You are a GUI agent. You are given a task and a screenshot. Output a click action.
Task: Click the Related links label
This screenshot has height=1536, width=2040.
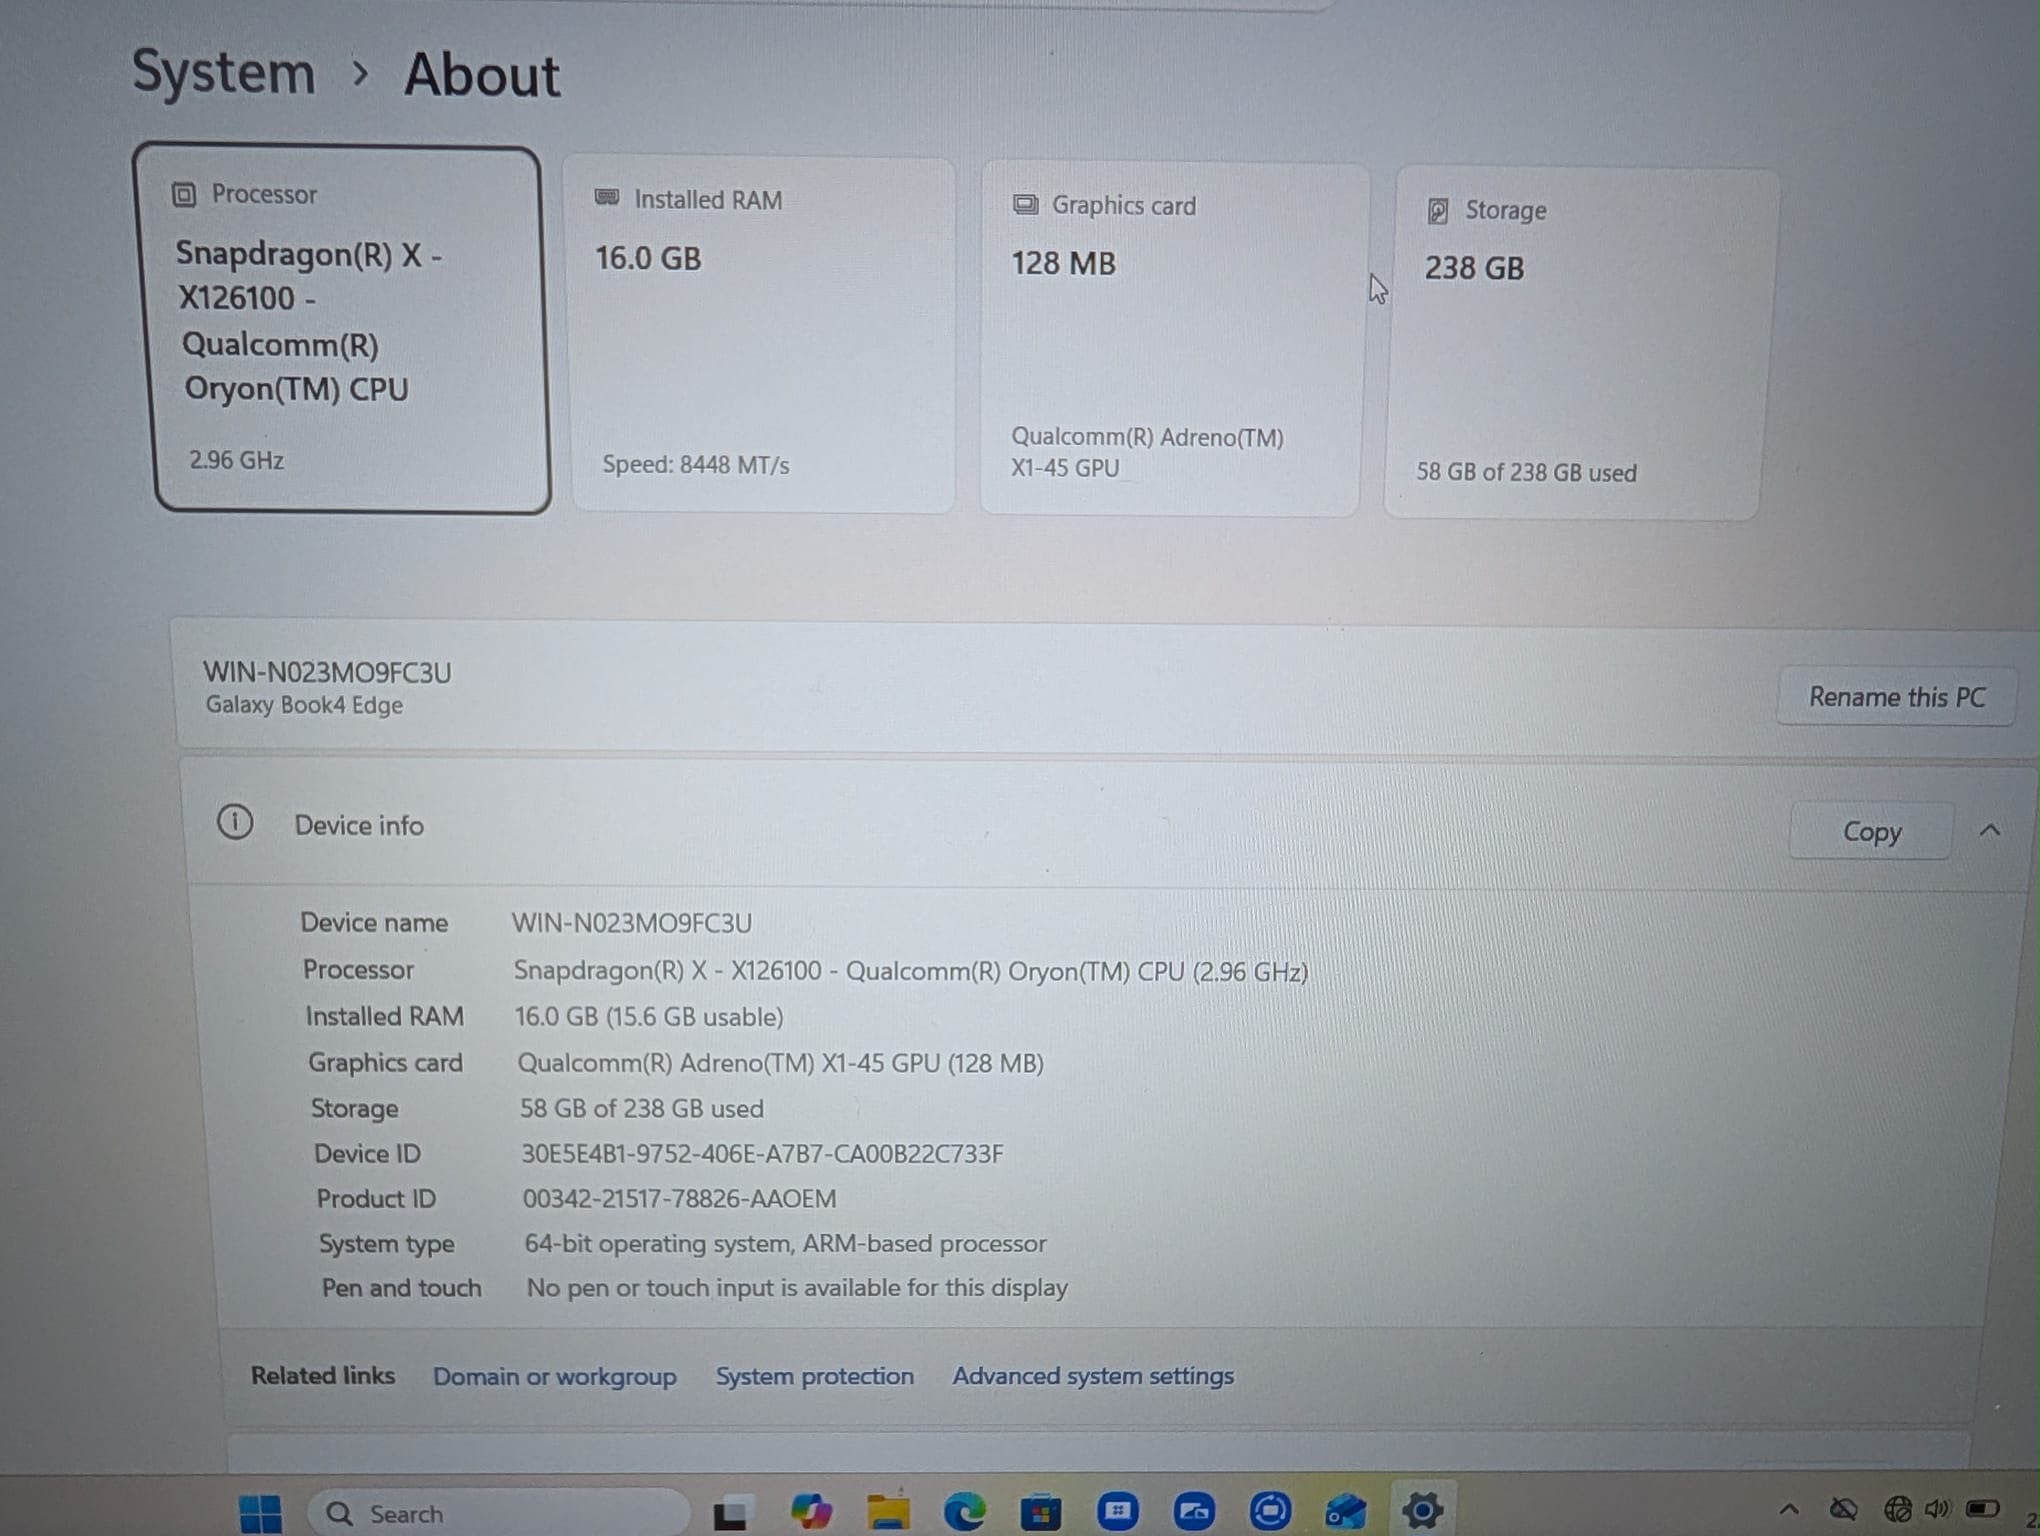(323, 1376)
